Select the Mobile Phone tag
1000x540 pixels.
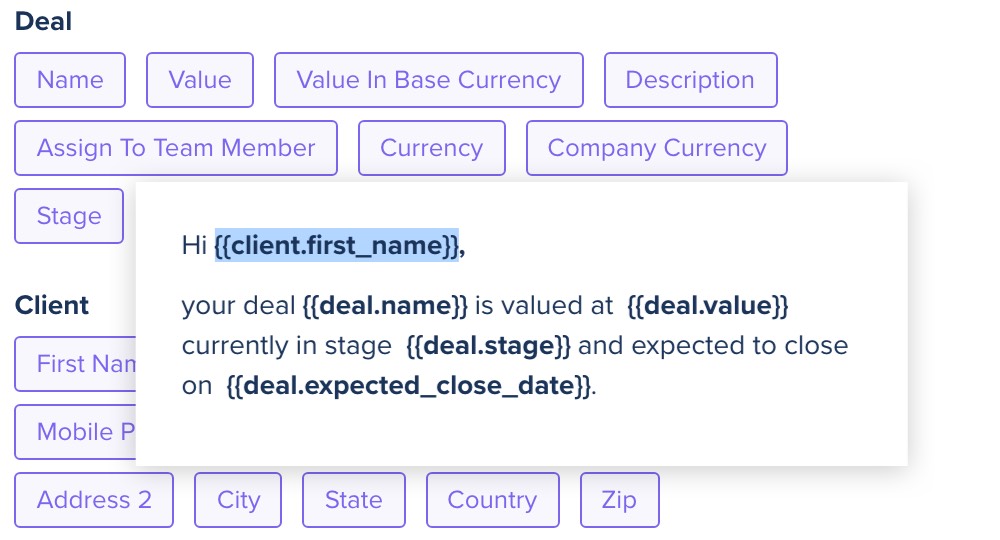point(75,432)
